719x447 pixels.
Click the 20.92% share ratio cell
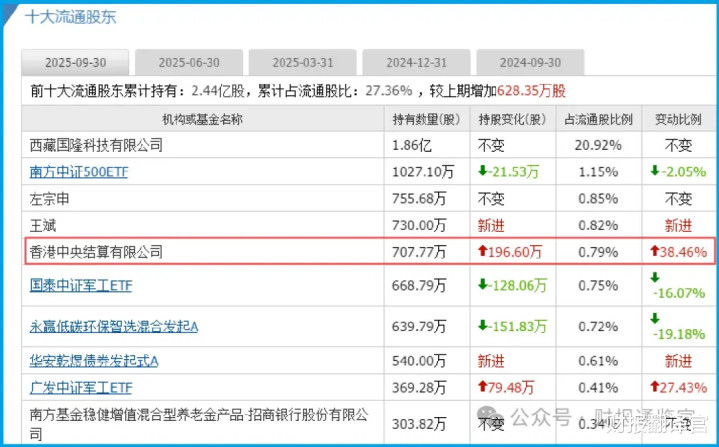598,145
